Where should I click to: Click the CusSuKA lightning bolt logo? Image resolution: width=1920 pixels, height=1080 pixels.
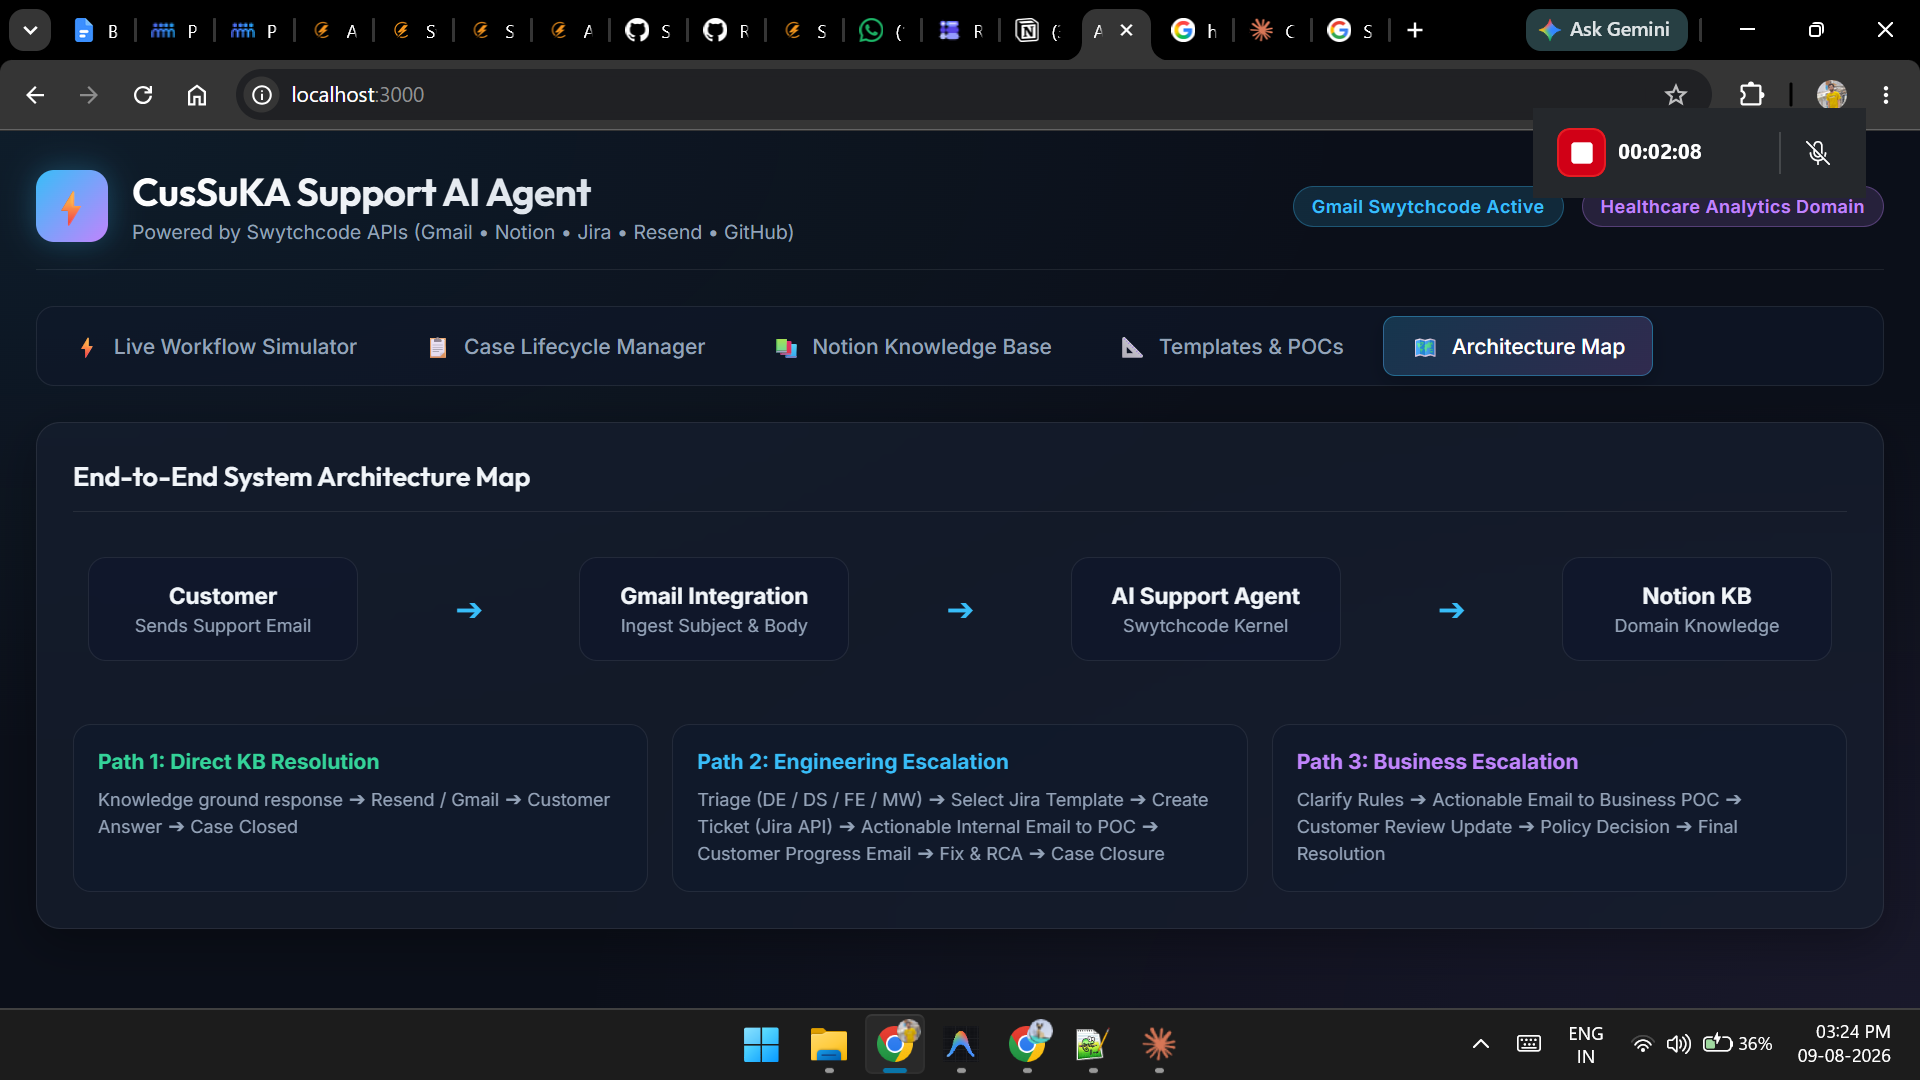(72, 206)
